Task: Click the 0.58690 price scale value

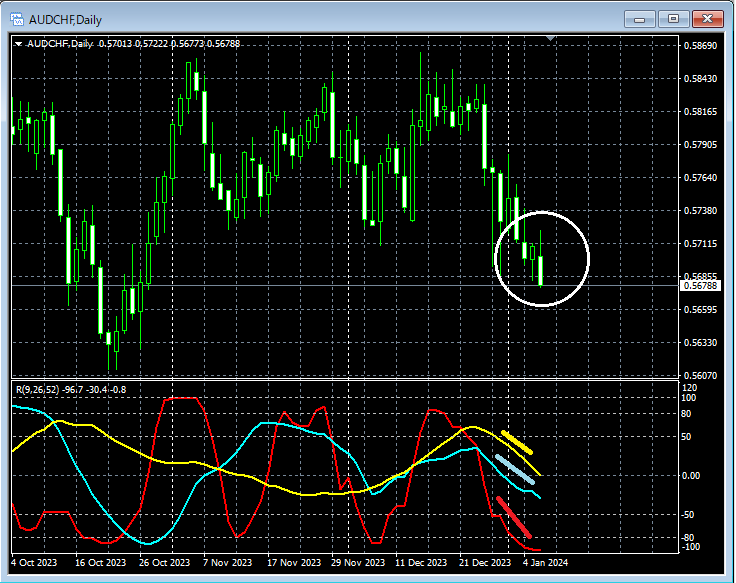Action: 700,46
